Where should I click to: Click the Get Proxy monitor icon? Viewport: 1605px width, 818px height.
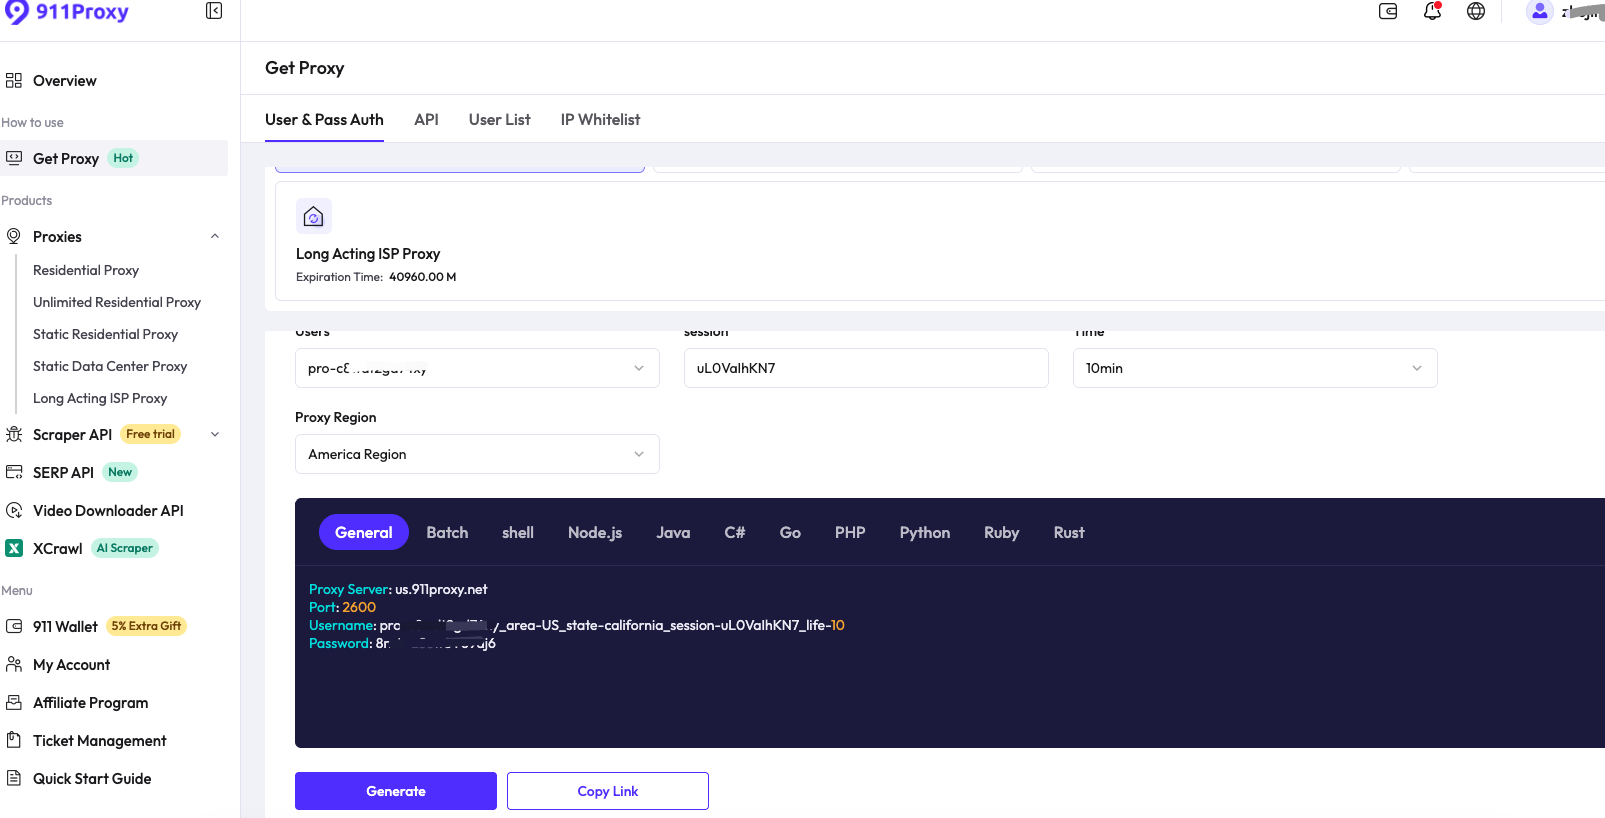point(14,158)
